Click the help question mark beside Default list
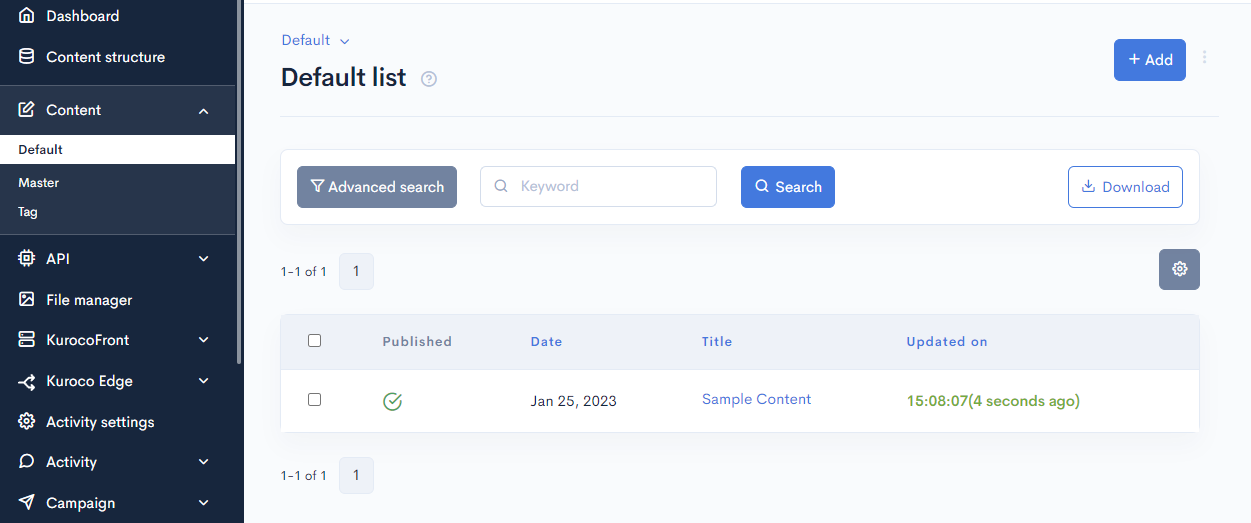The width and height of the screenshot is (1251, 523). [429, 79]
